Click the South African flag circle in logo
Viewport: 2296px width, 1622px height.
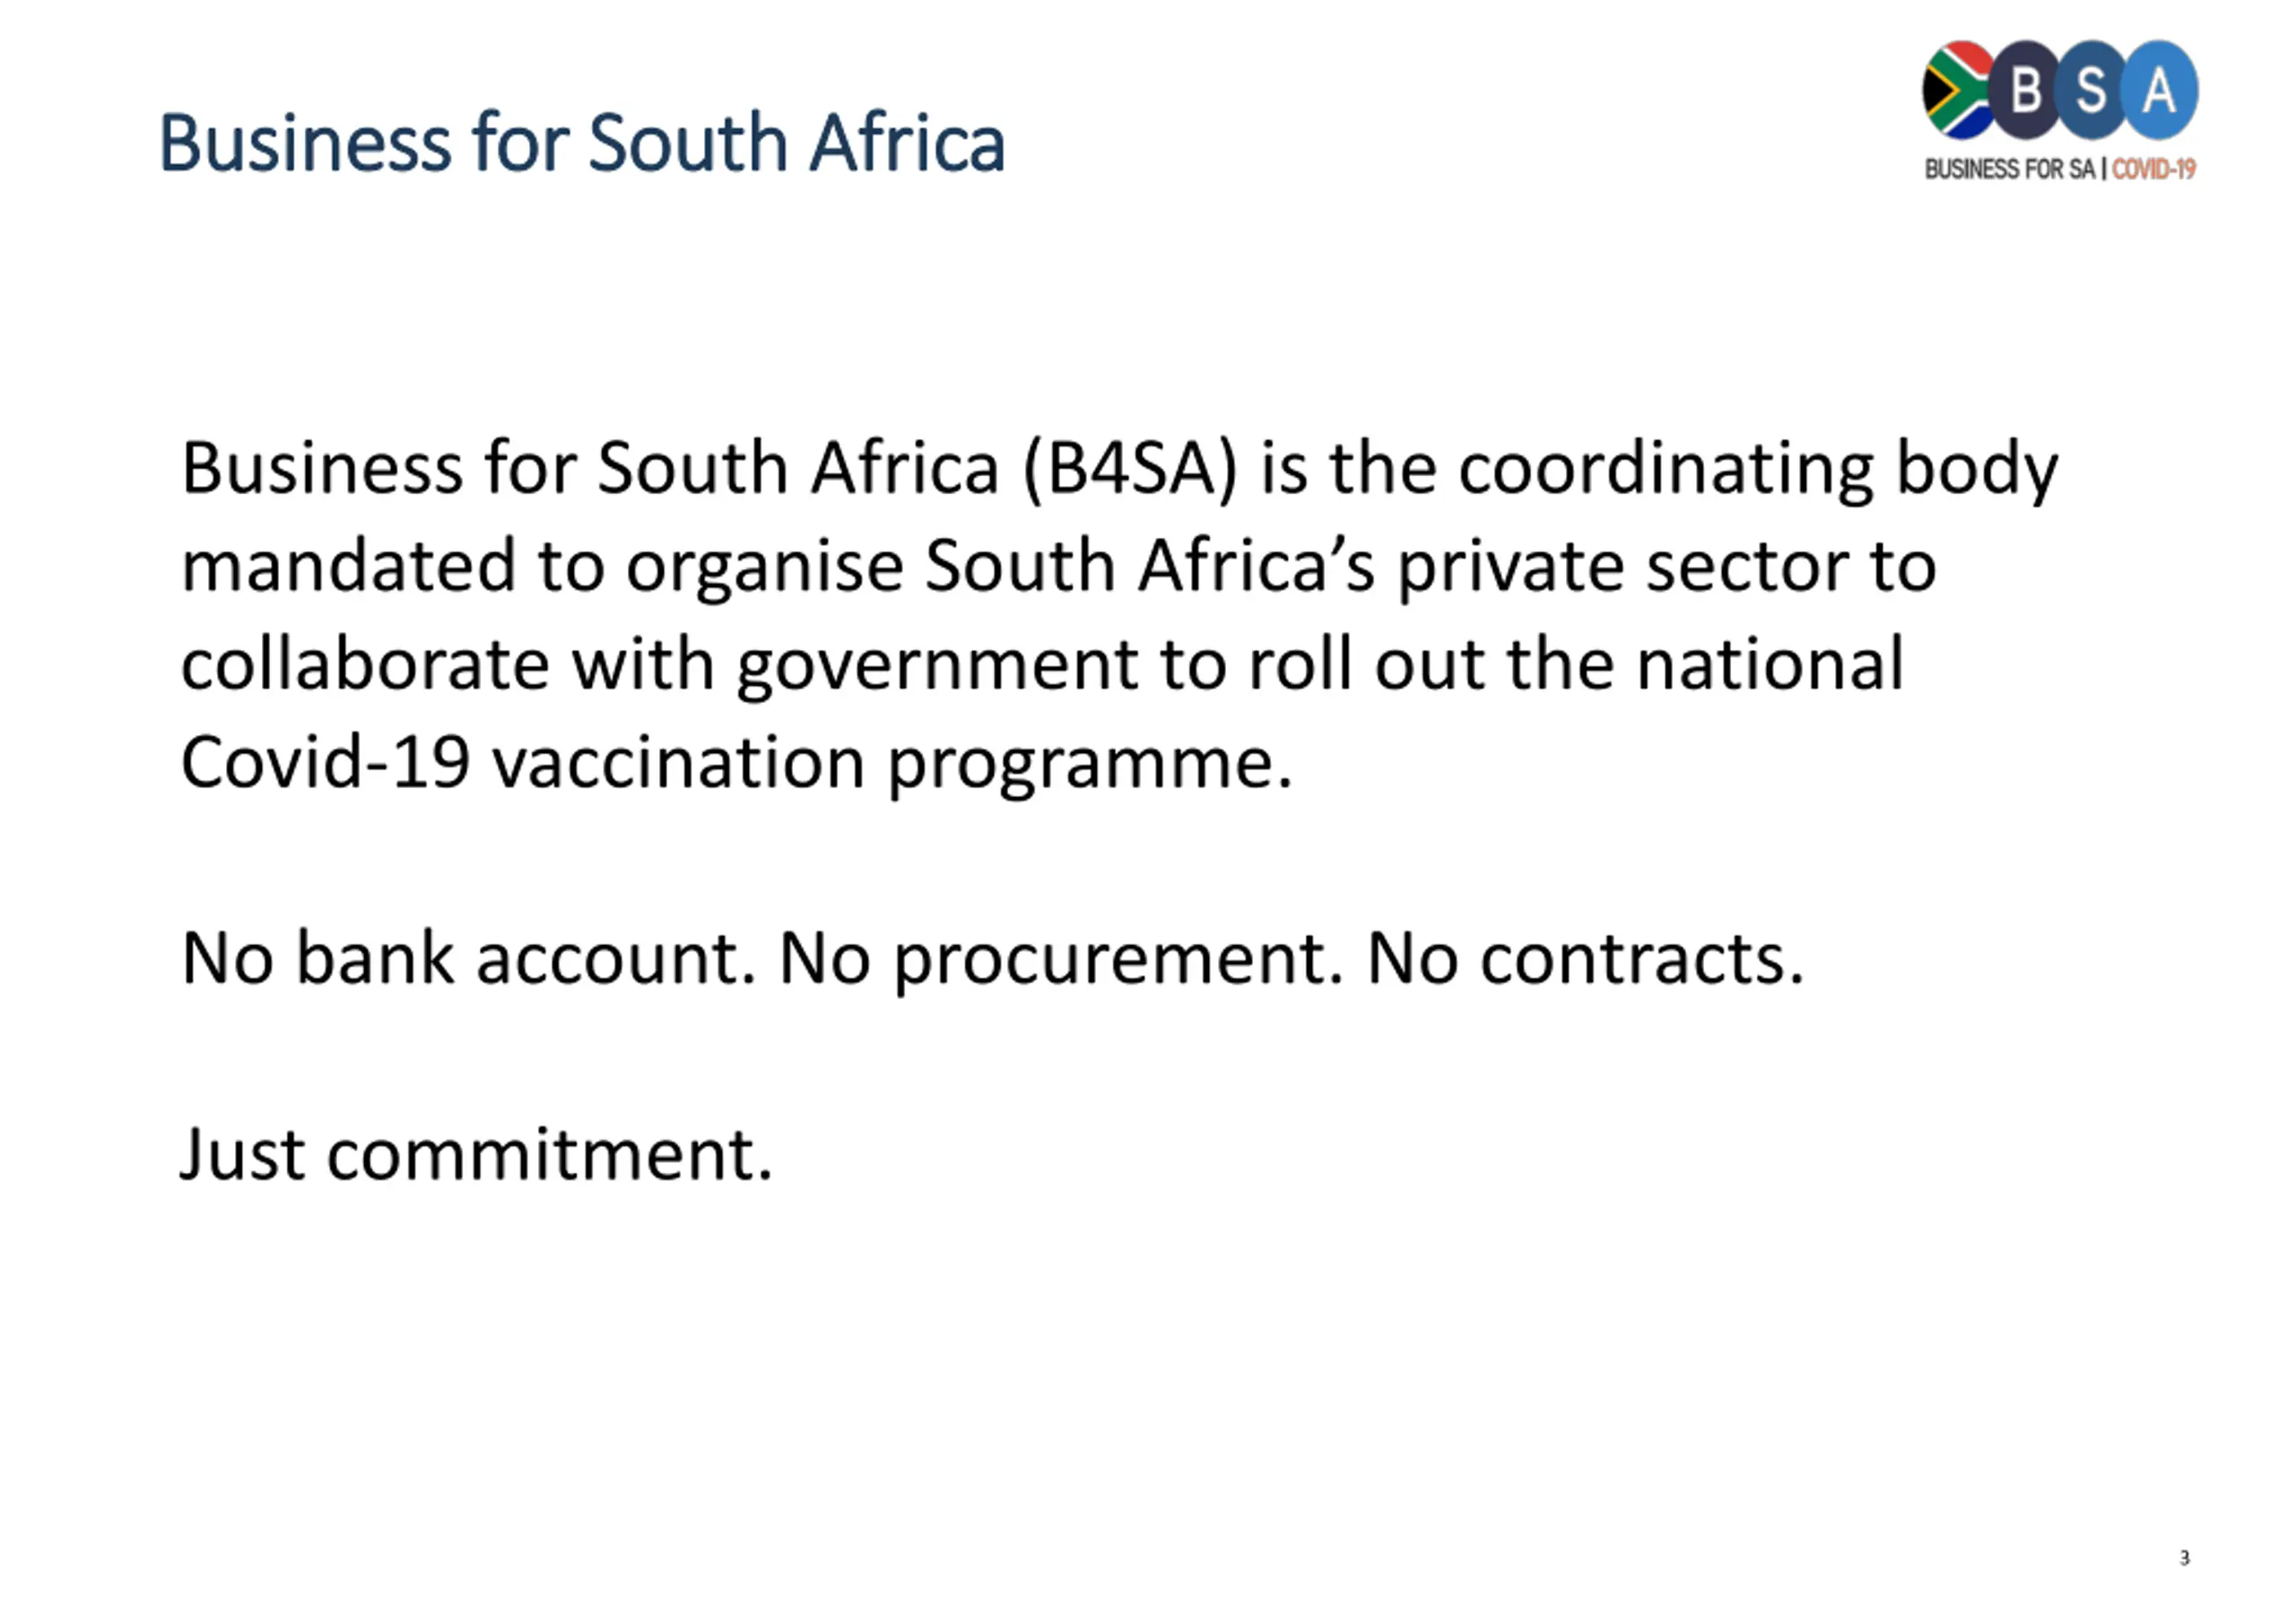tap(1958, 90)
